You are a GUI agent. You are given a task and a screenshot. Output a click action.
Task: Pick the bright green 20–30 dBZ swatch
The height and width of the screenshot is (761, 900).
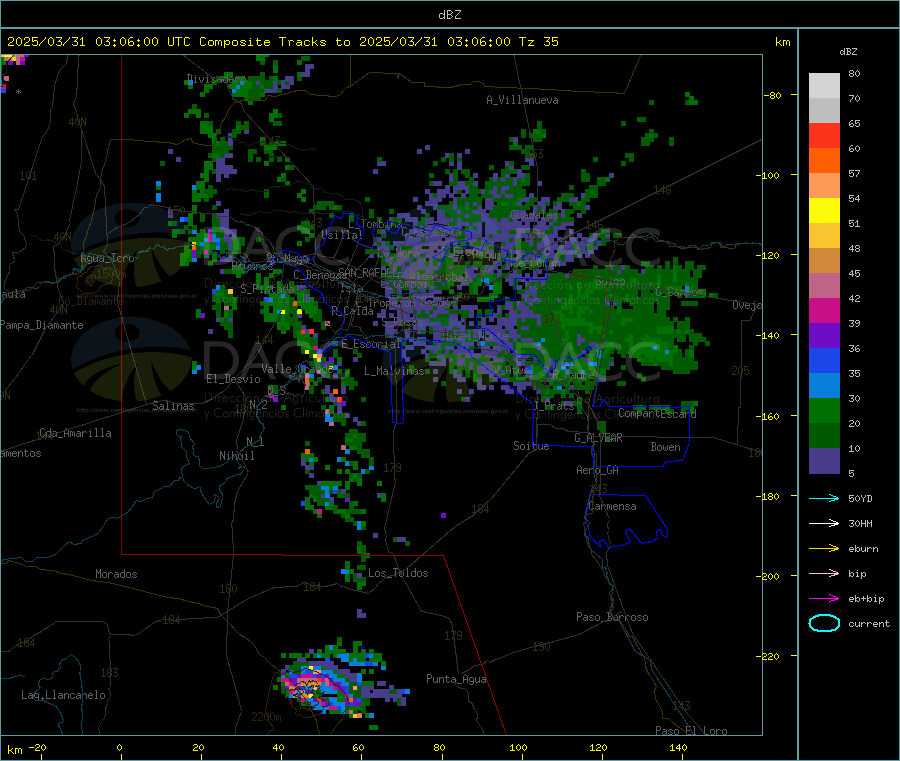(824, 410)
